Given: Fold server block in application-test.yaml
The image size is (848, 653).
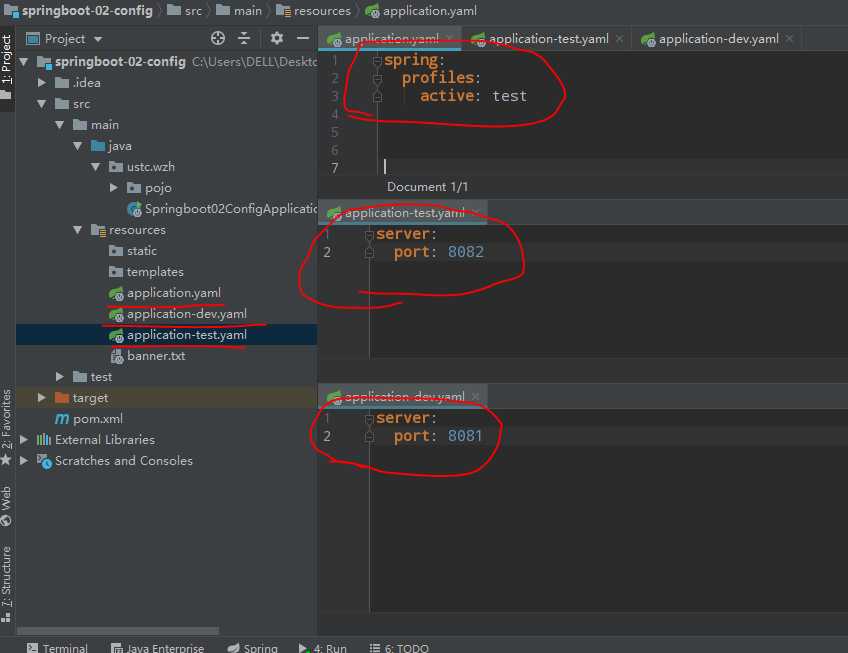Looking at the screenshot, I should click(x=369, y=235).
